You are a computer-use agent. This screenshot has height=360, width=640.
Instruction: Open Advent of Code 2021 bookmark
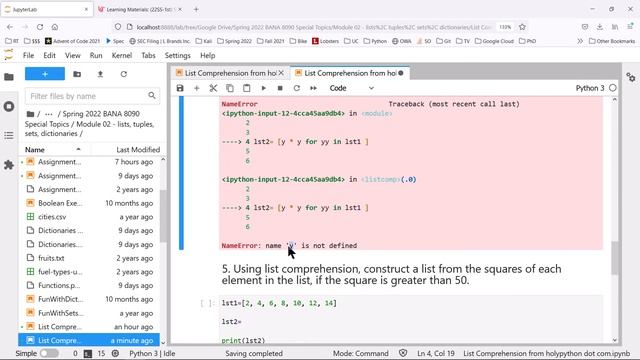pyautogui.click(x=73, y=41)
